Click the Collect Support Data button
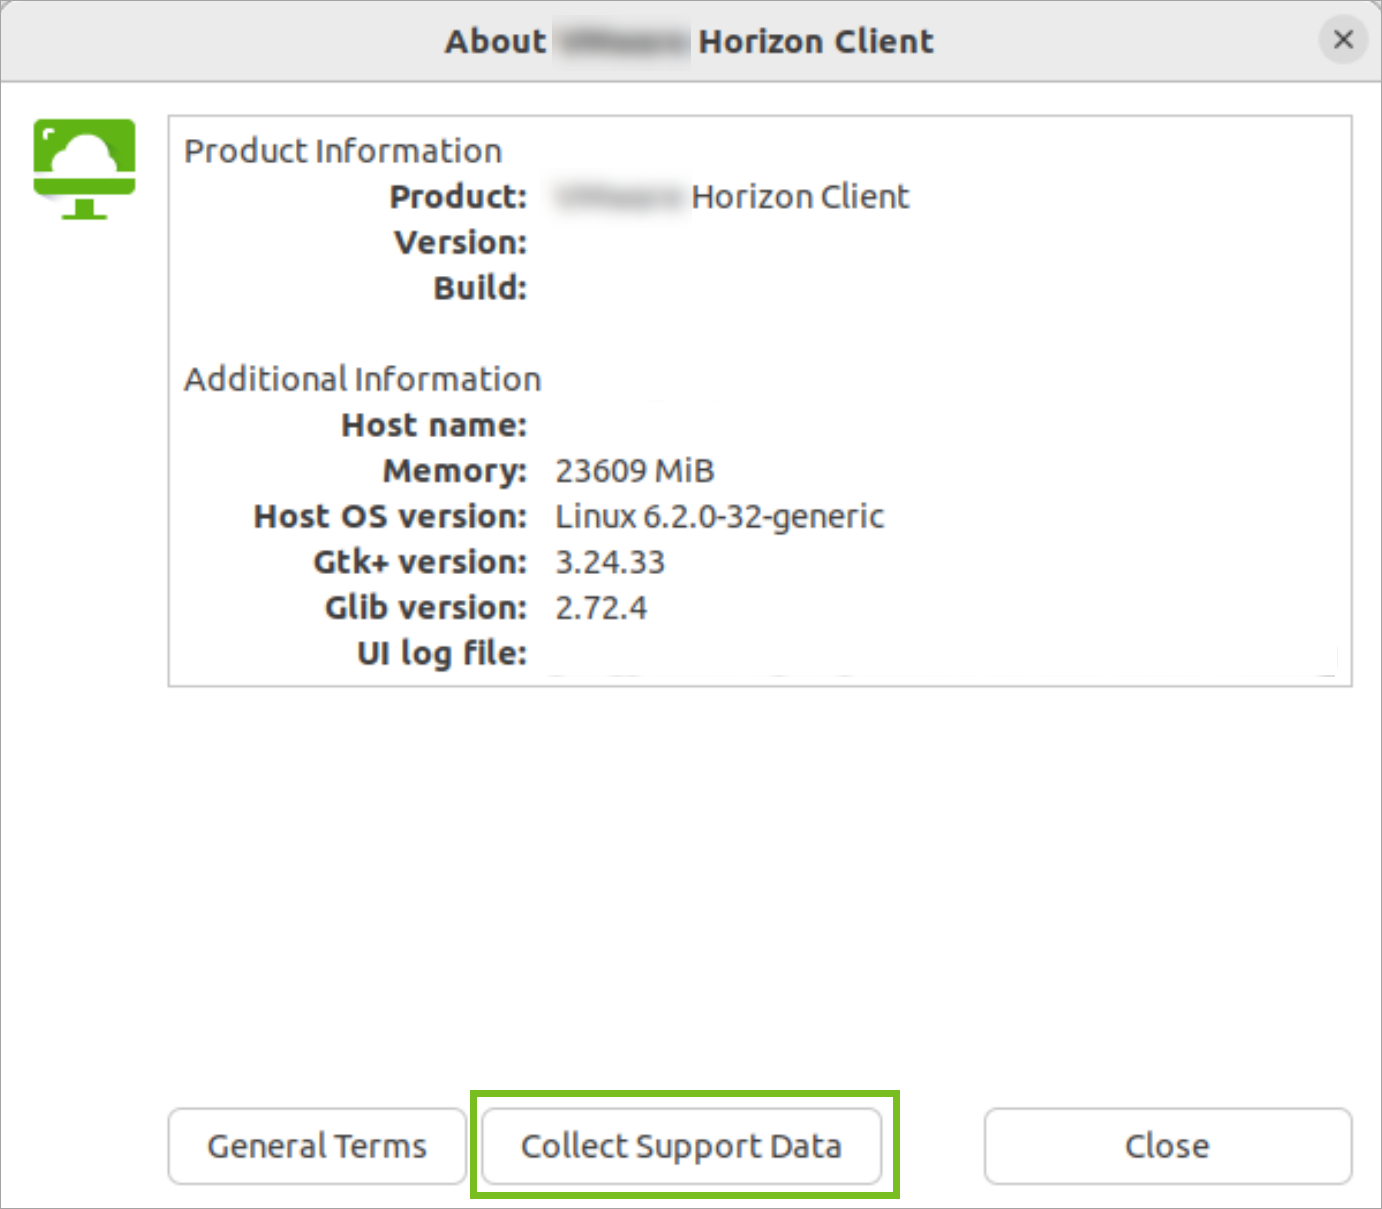Image resolution: width=1382 pixels, height=1209 pixels. 682,1146
